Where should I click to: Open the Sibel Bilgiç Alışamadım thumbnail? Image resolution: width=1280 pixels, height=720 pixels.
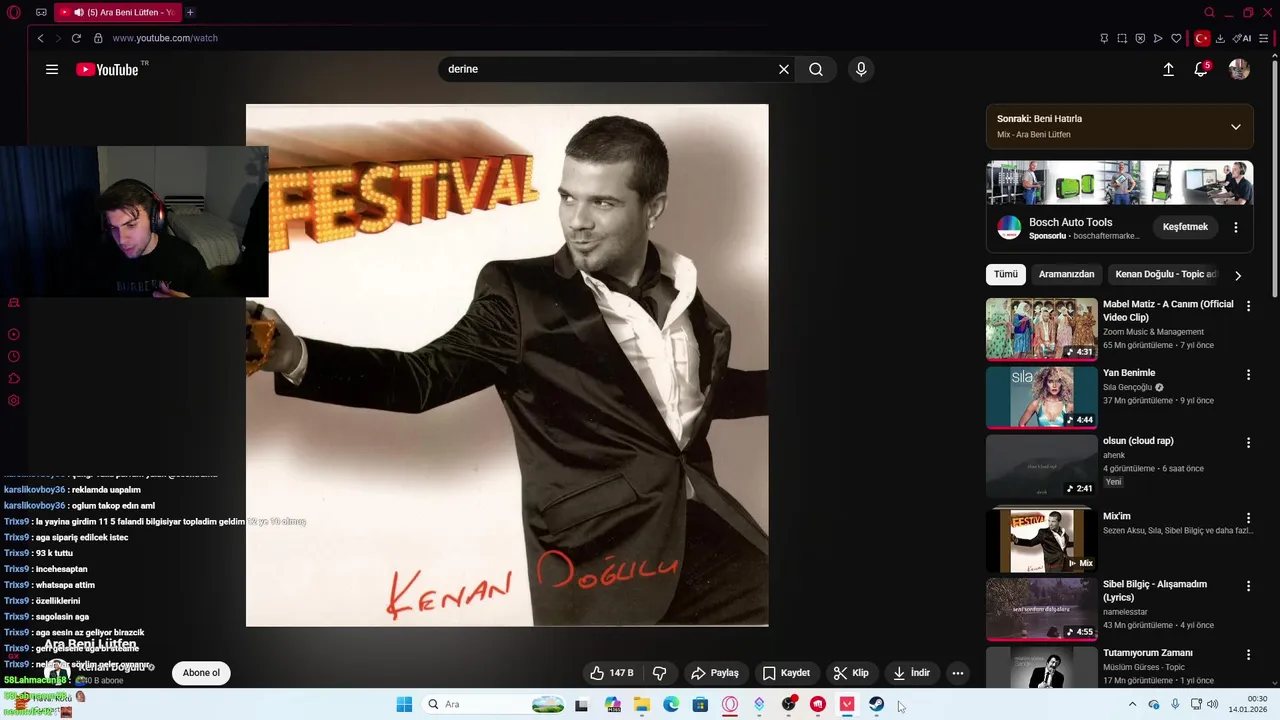click(1041, 609)
